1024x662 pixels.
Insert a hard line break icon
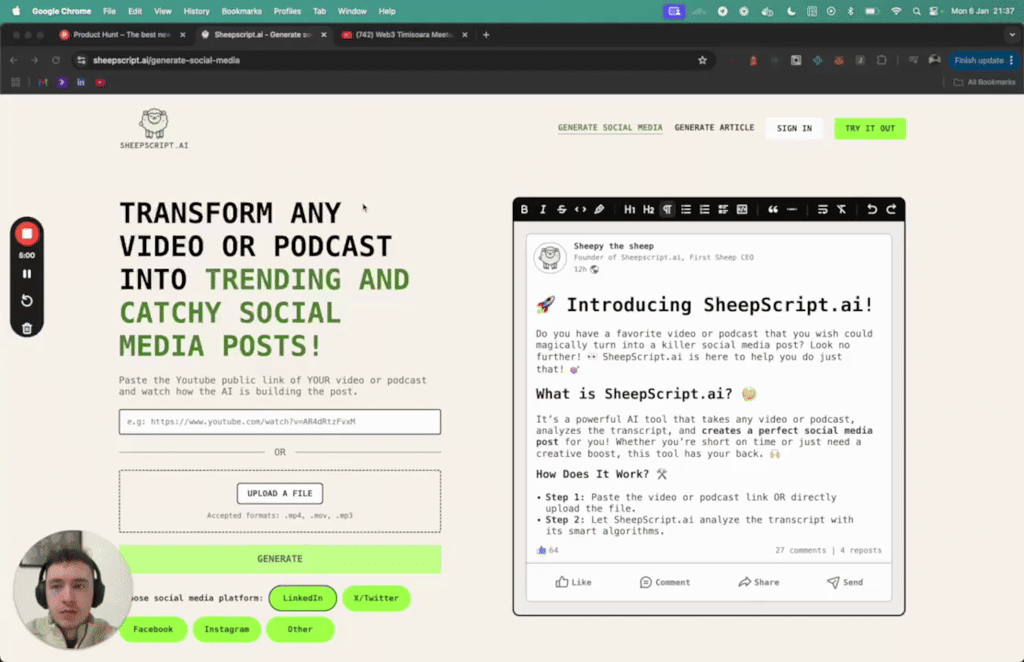(822, 210)
